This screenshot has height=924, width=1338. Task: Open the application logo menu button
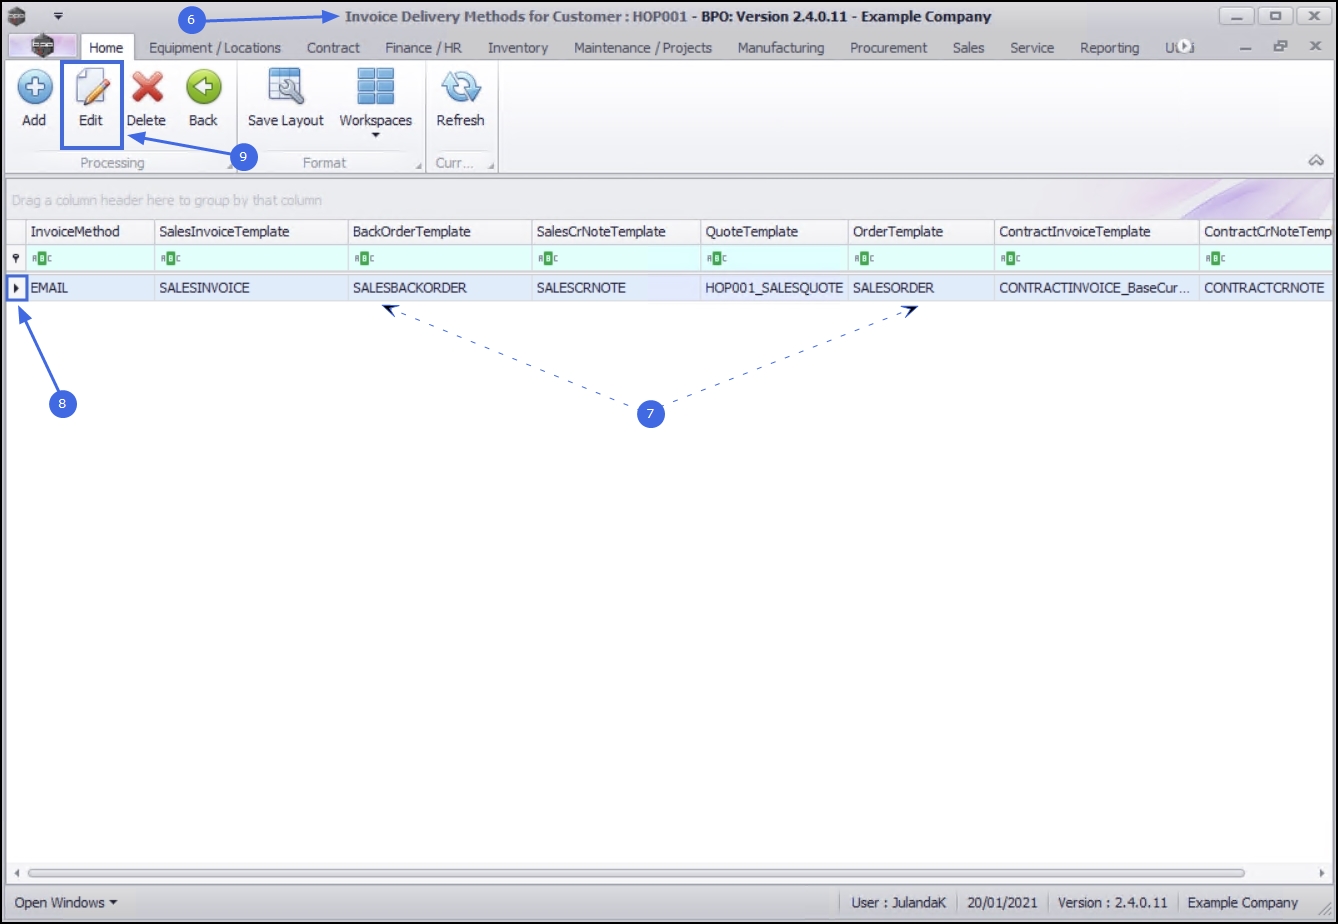pyautogui.click(x=42, y=46)
